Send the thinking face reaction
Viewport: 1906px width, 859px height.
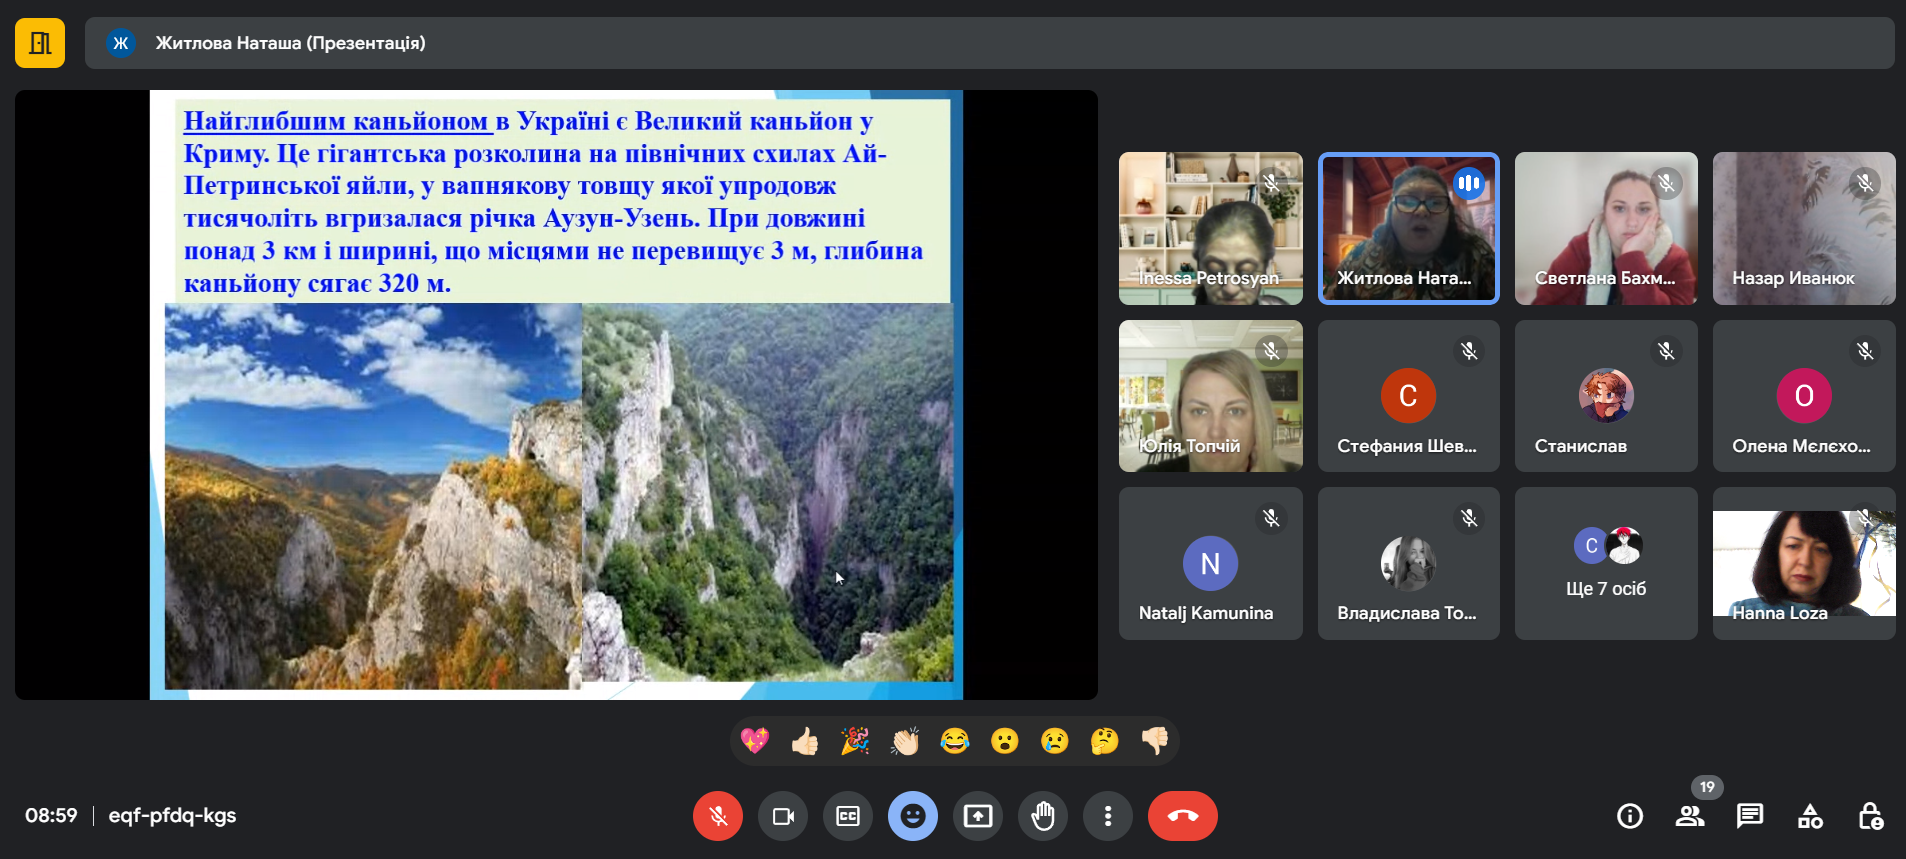(x=1105, y=741)
